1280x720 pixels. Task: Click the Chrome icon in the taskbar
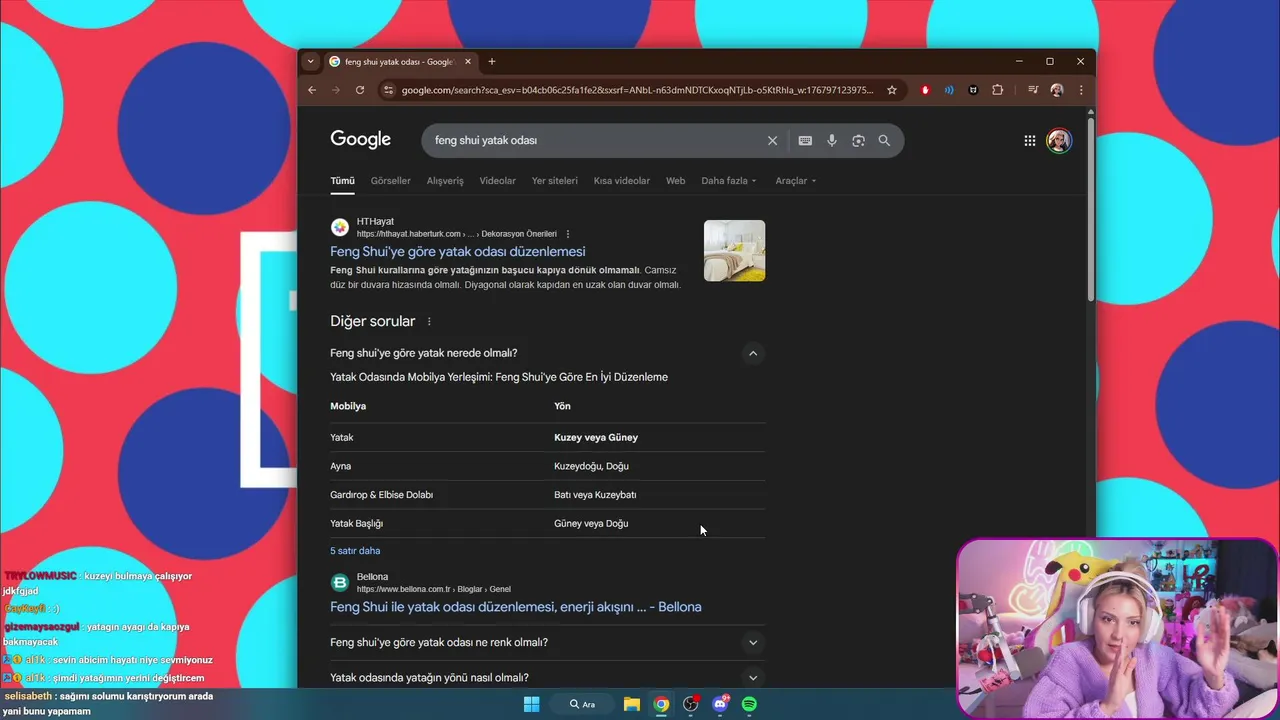(661, 704)
